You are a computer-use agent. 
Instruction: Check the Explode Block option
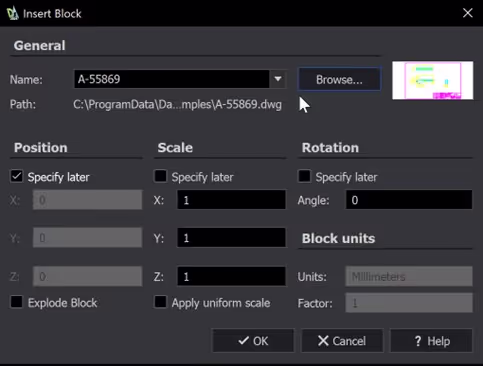click(x=17, y=302)
